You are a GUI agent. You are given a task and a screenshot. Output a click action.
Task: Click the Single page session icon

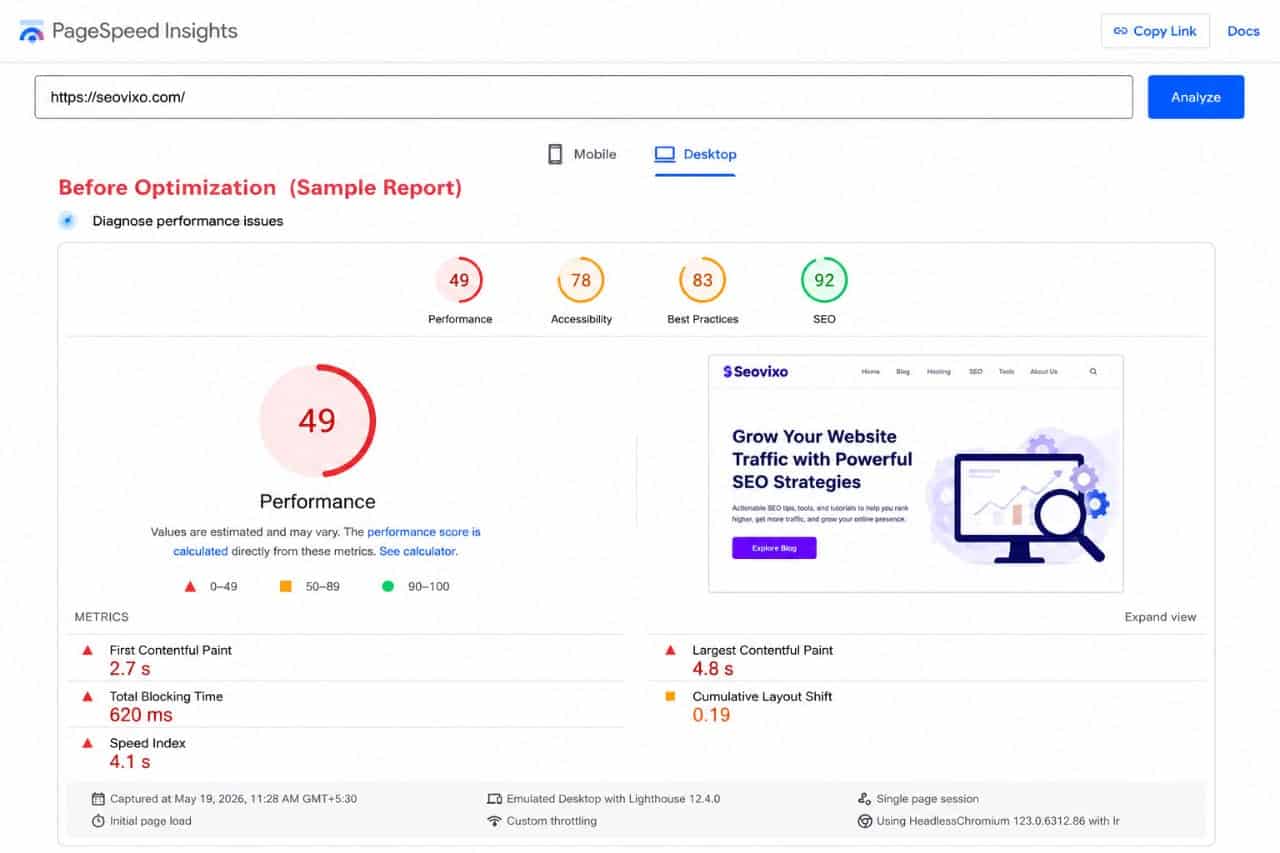coord(865,799)
